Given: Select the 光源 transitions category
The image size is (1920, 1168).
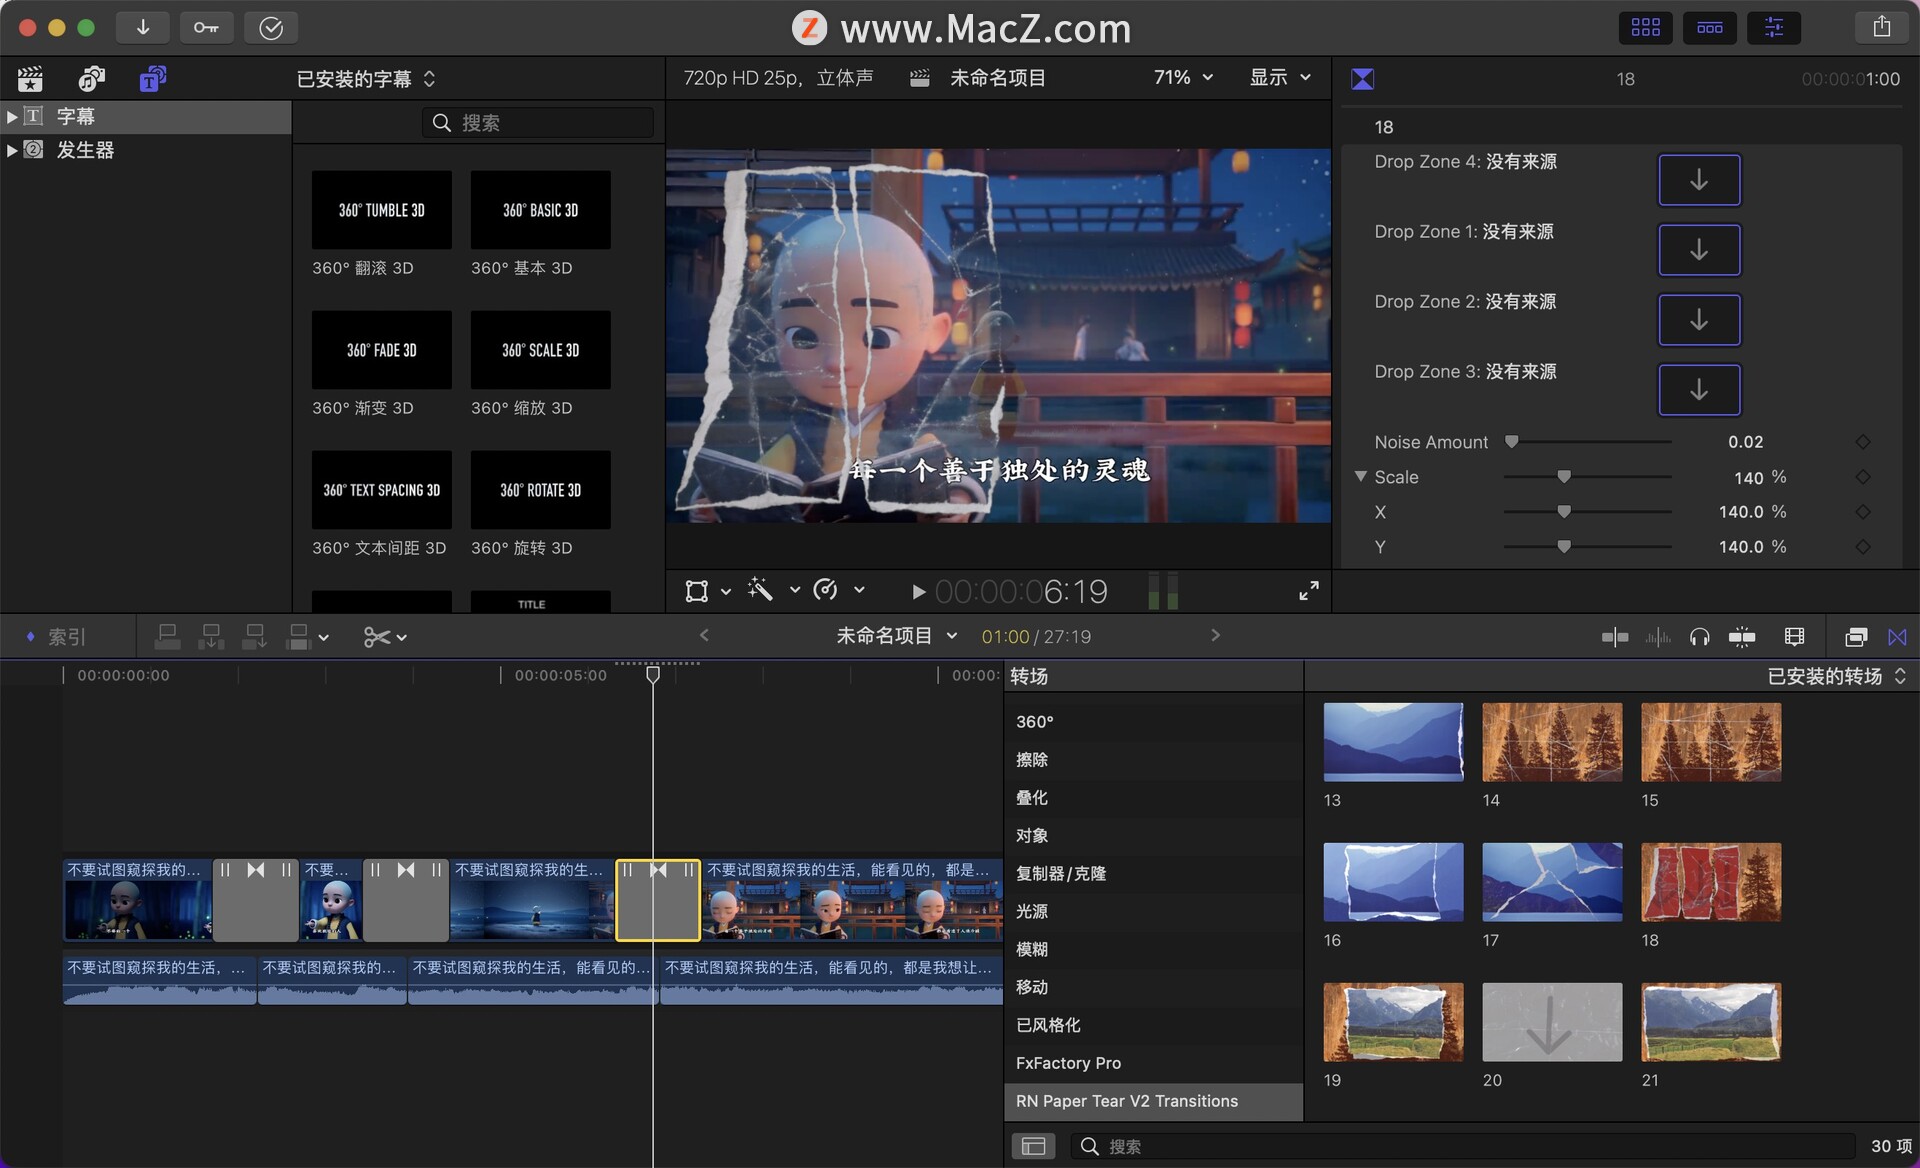Looking at the screenshot, I should (1032, 911).
